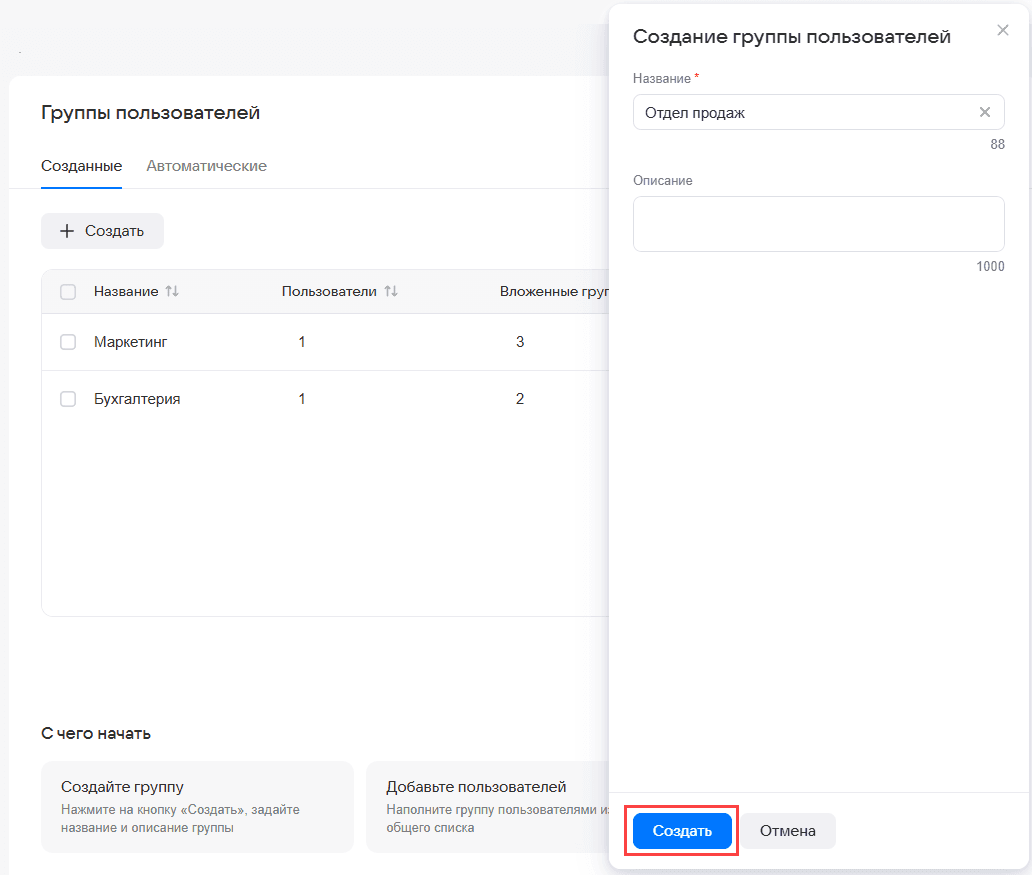Select the Созданные tab
1032x875 pixels.
tap(82, 166)
